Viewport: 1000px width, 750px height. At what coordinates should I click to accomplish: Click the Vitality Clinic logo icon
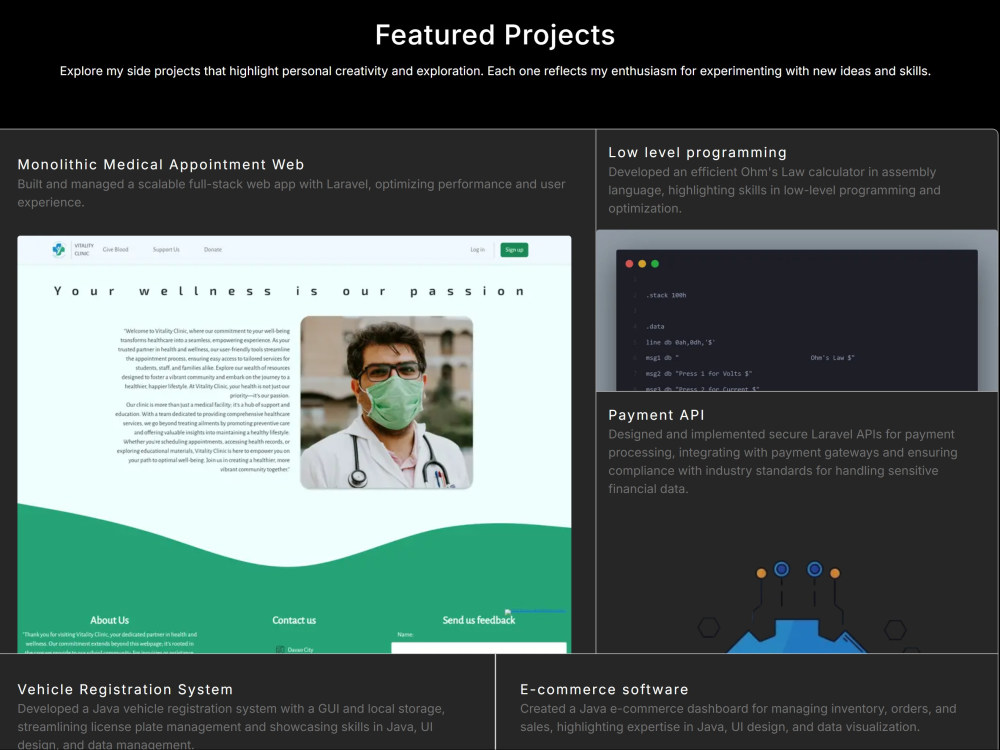[59, 249]
